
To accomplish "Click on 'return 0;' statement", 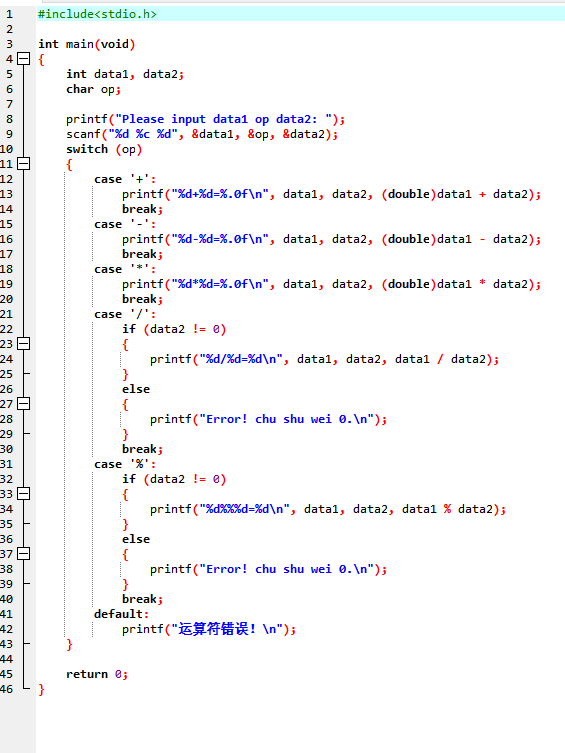I will [97, 674].
